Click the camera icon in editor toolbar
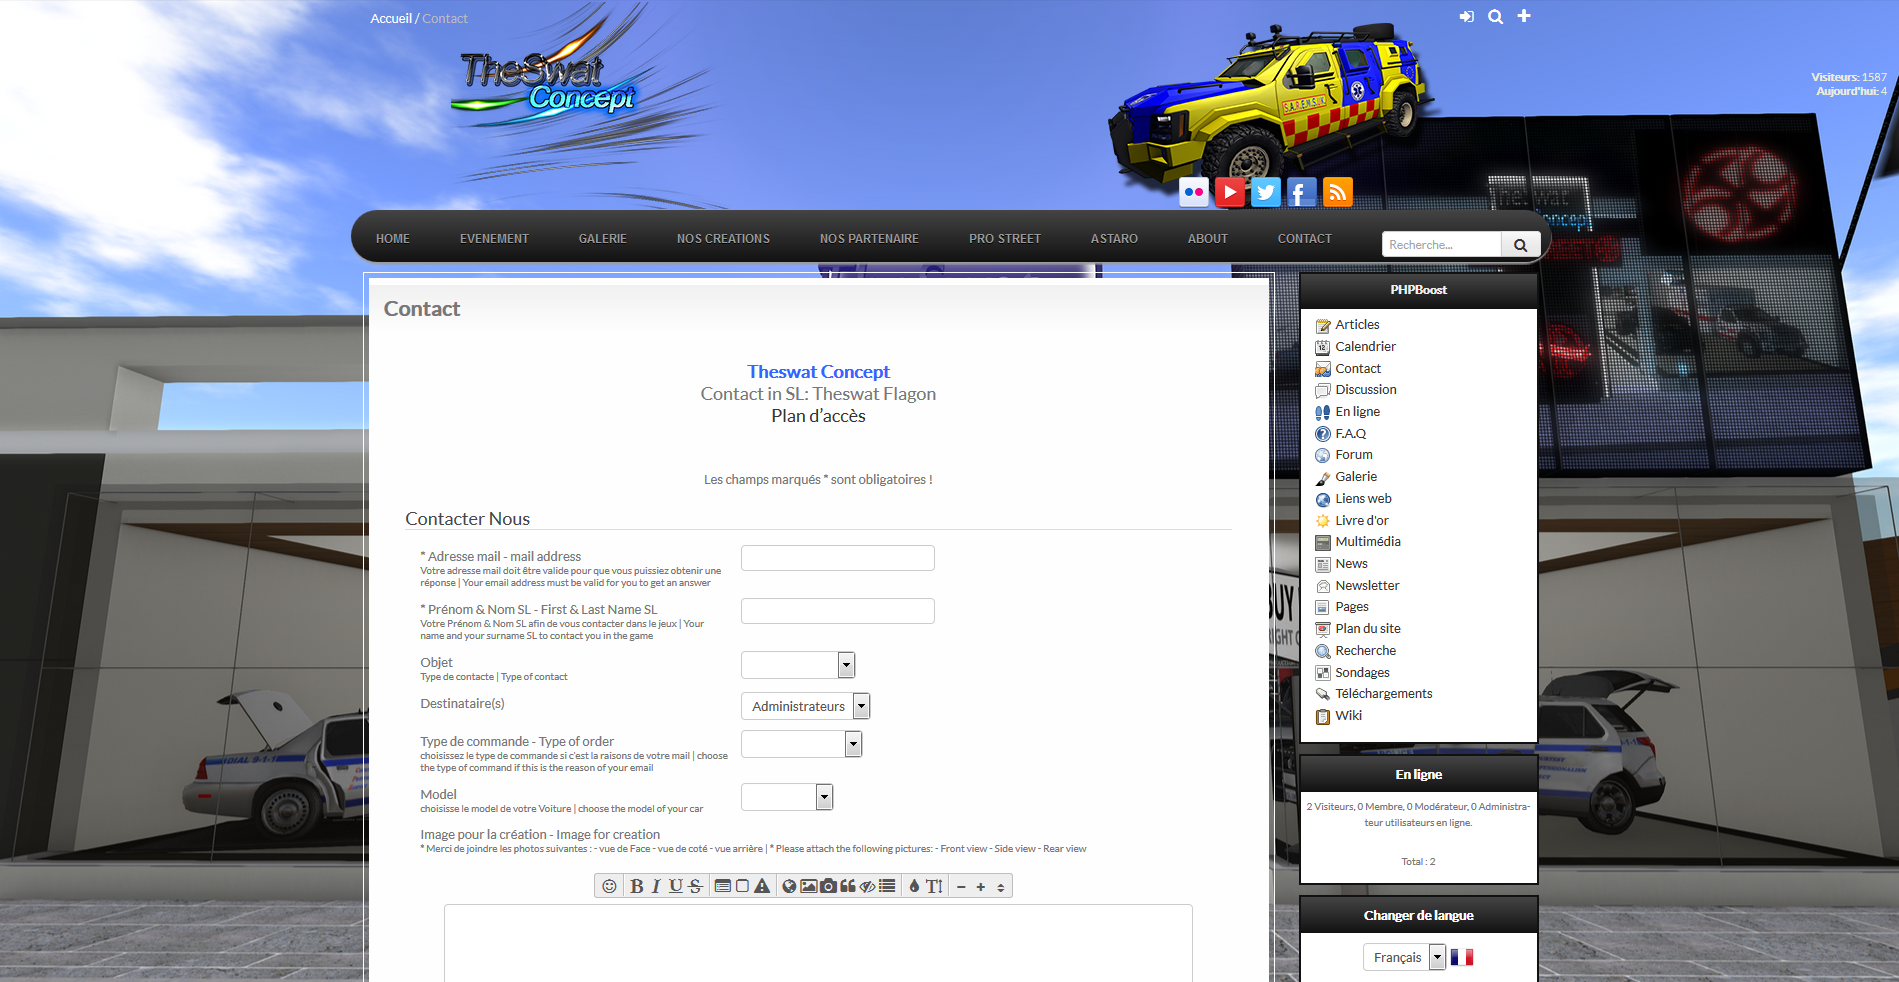The width and height of the screenshot is (1899, 982). click(829, 886)
